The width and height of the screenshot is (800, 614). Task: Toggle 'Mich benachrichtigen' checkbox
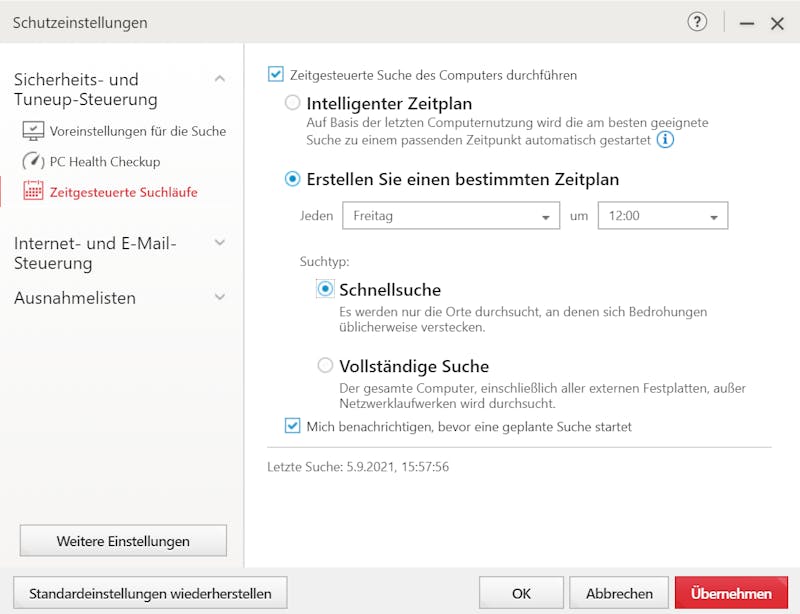[292, 426]
